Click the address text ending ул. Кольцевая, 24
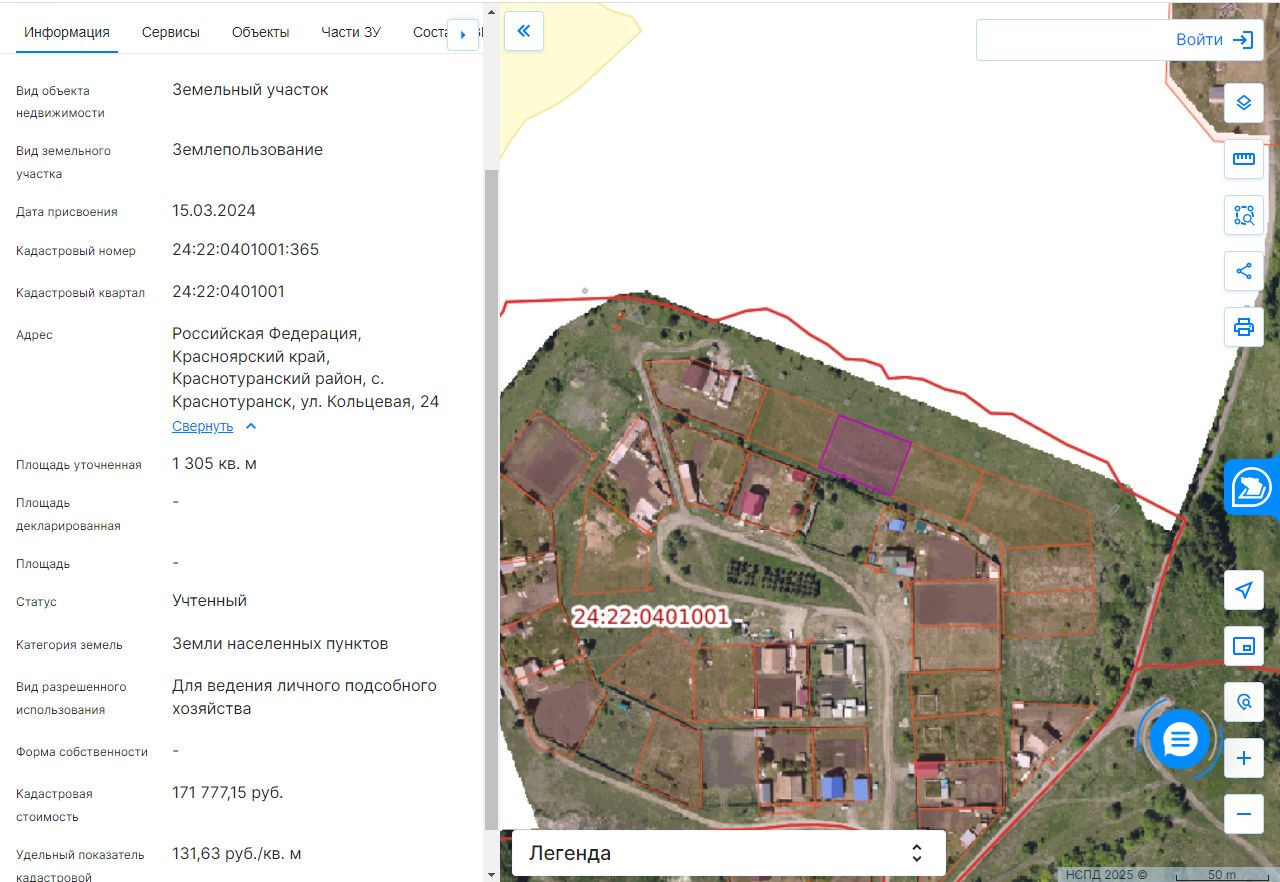1280x882 pixels. tap(306, 368)
